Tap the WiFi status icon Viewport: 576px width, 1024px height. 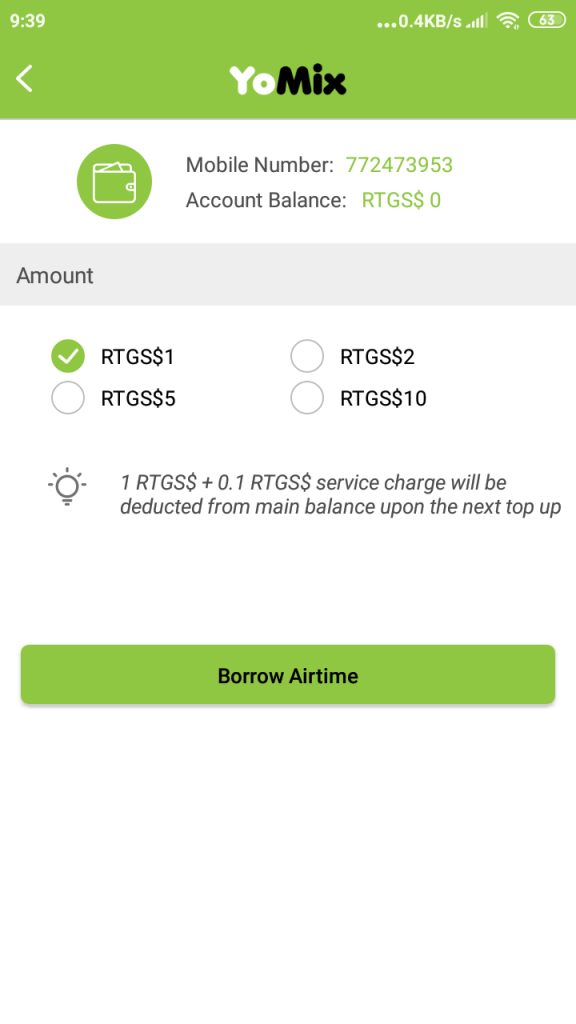pyautogui.click(x=507, y=20)
